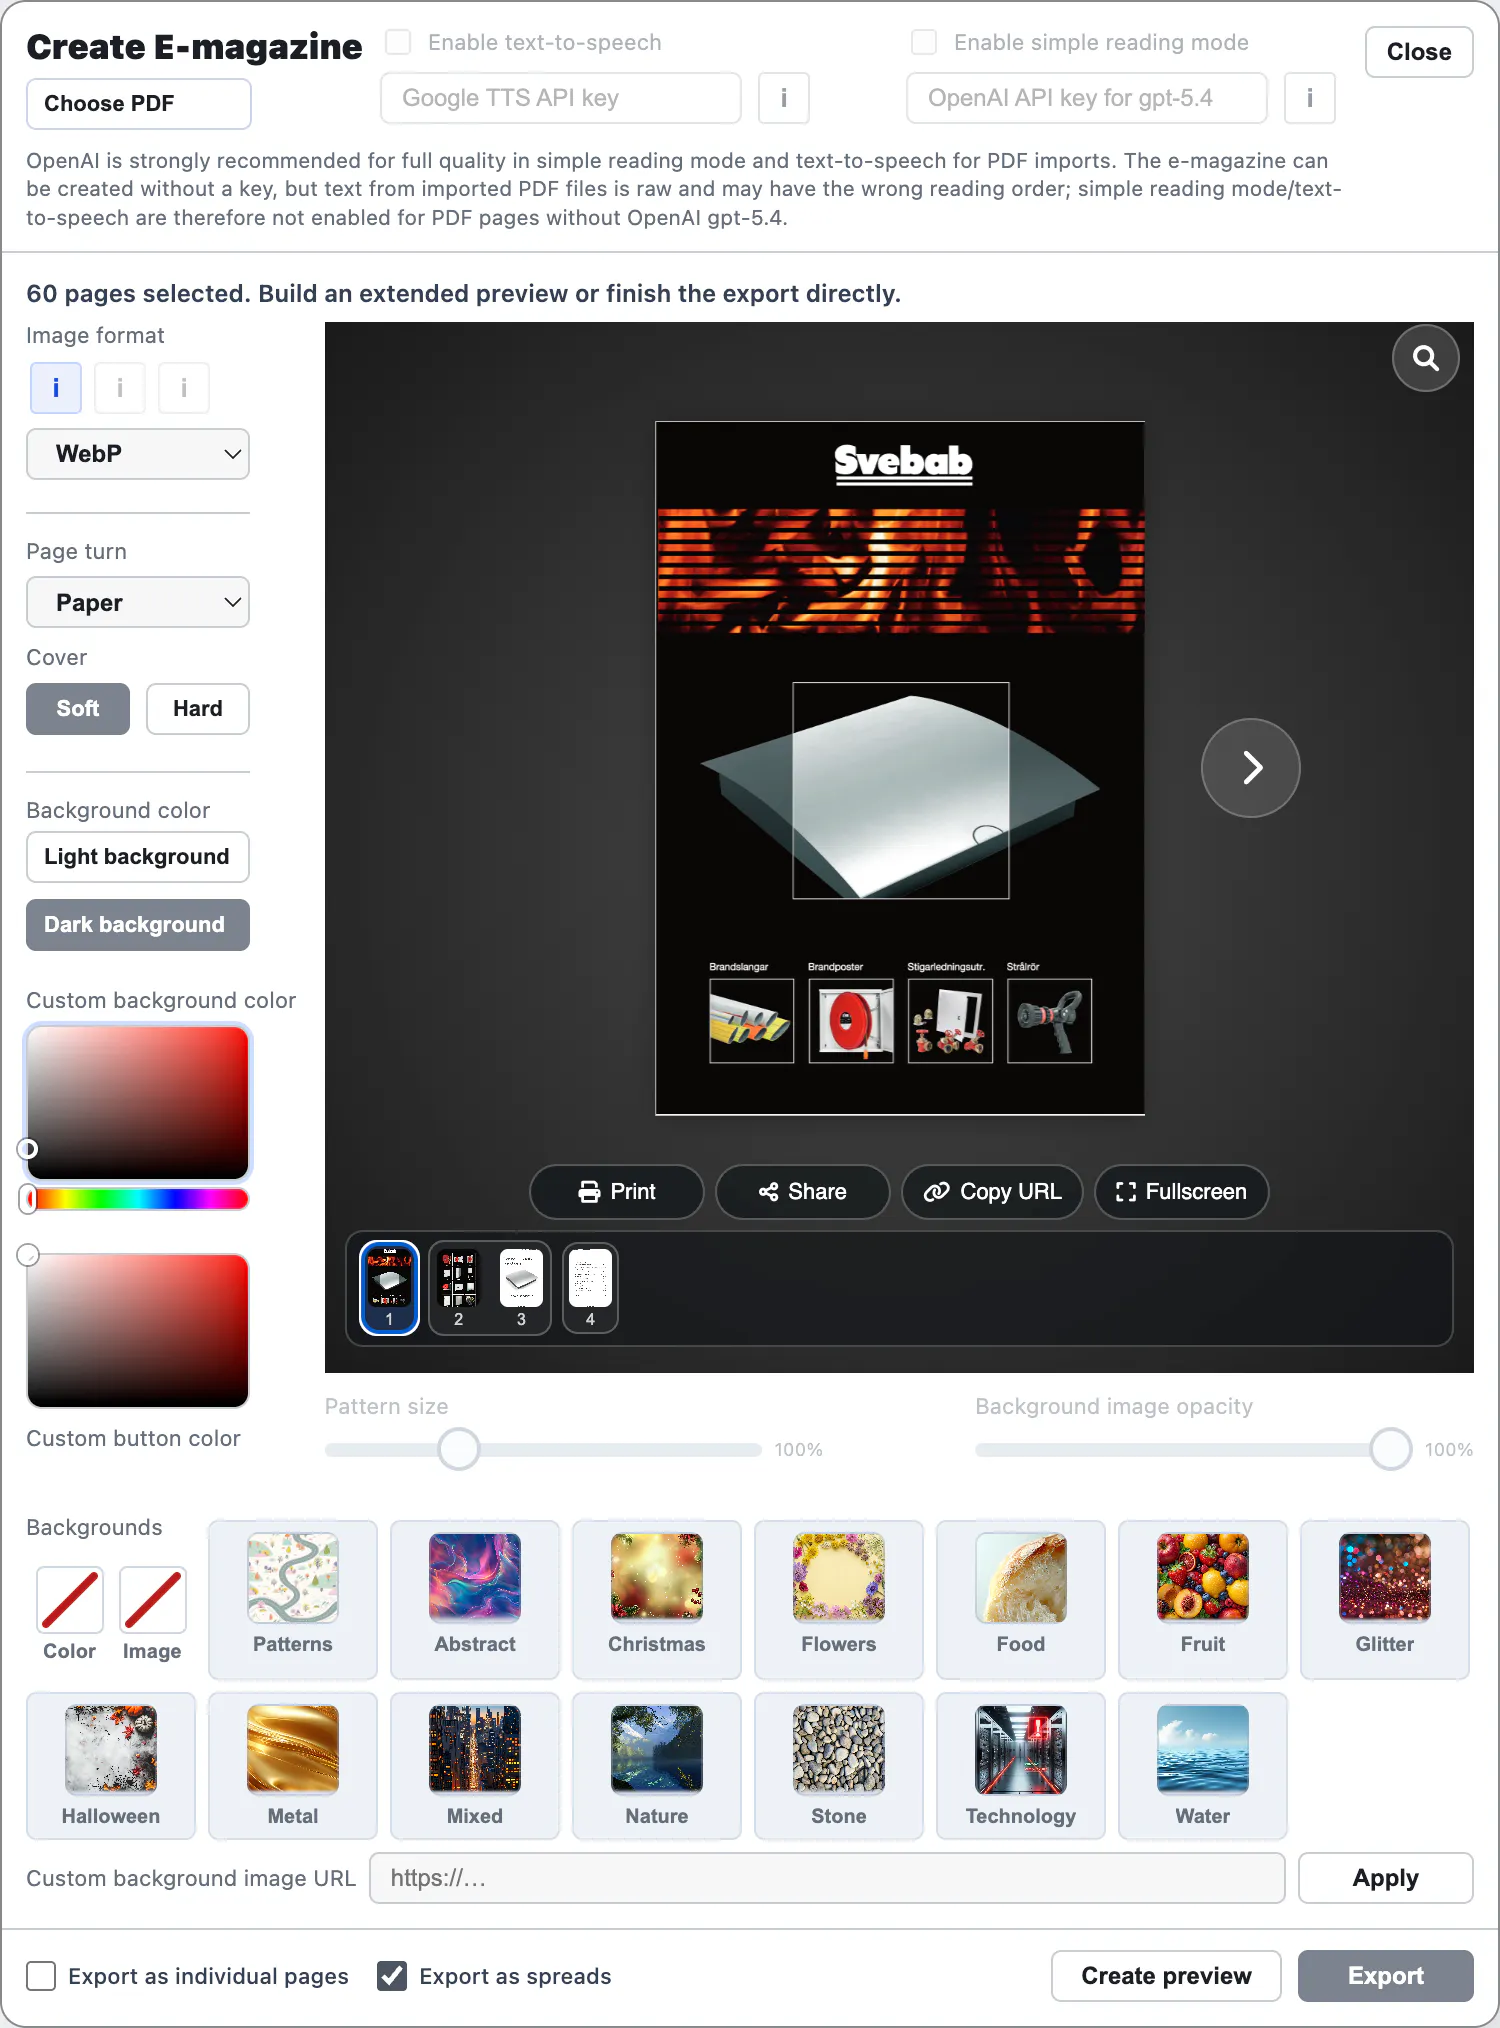
Task: Select Soft cover option
Action: (78, 709)
